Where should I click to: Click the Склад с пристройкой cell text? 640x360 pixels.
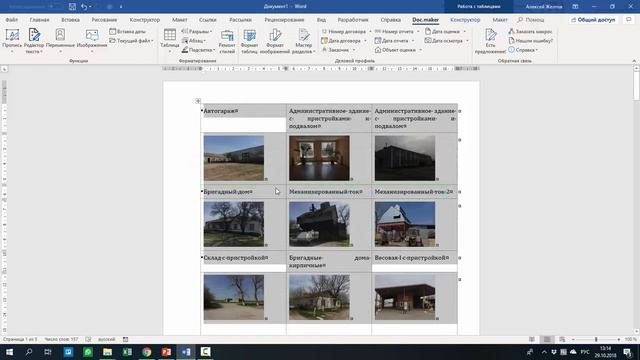pyautogui.click(x=236, y=258)
